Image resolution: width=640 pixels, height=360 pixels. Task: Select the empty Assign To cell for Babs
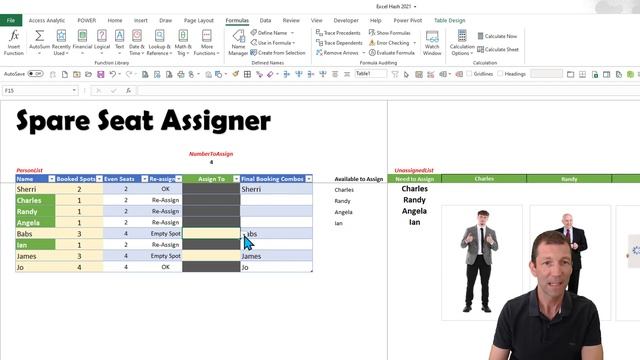pos(211,233)
